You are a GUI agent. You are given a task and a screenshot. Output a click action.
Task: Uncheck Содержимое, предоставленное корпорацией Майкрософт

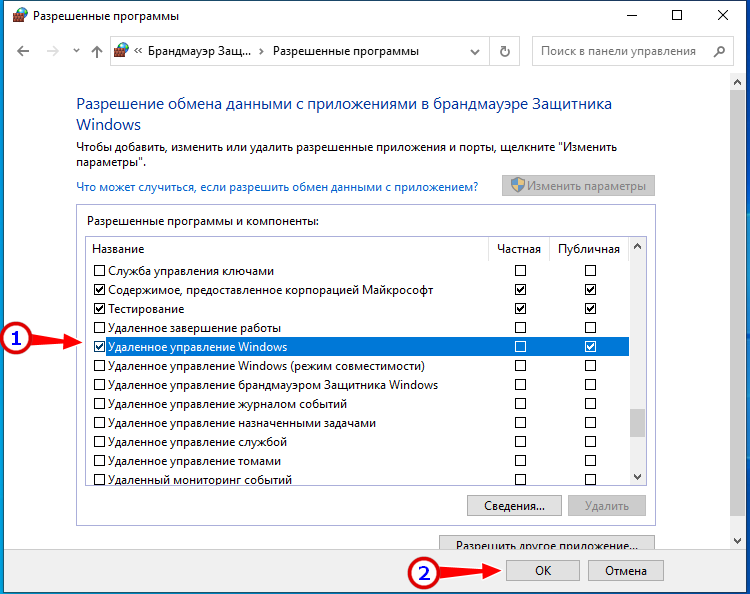click(99, 290)
